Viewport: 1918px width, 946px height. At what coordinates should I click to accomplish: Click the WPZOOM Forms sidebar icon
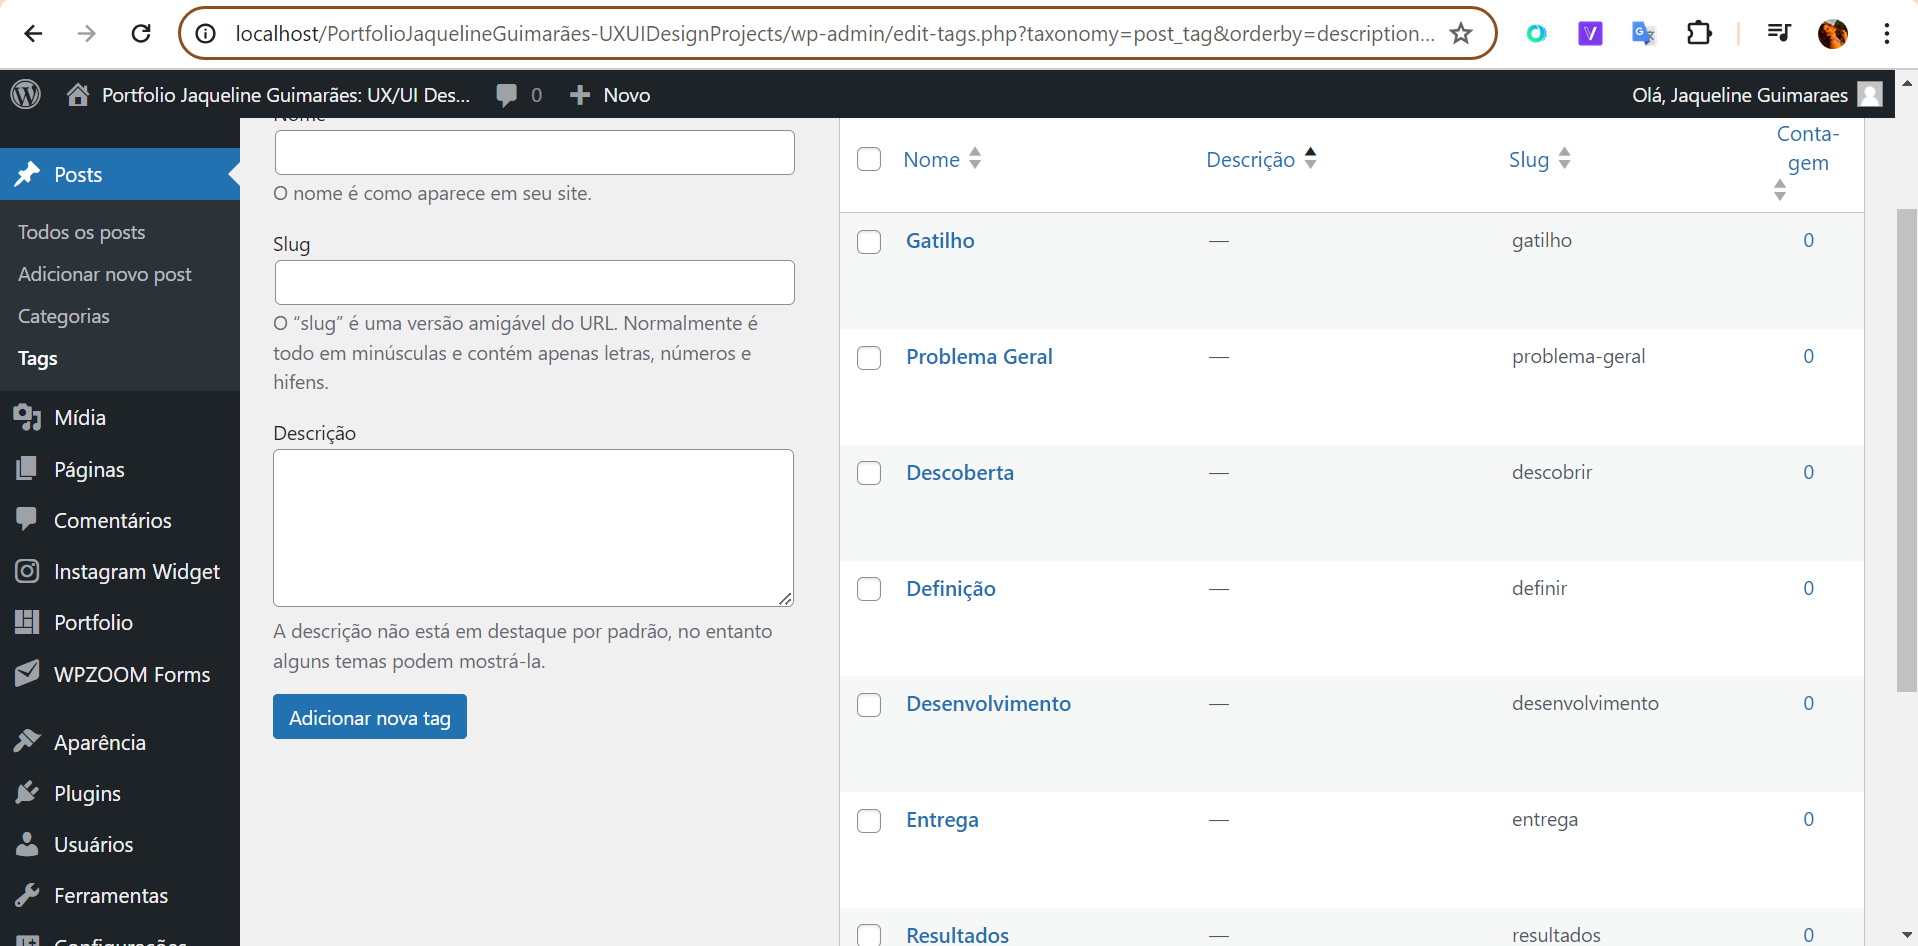point(27,673)
